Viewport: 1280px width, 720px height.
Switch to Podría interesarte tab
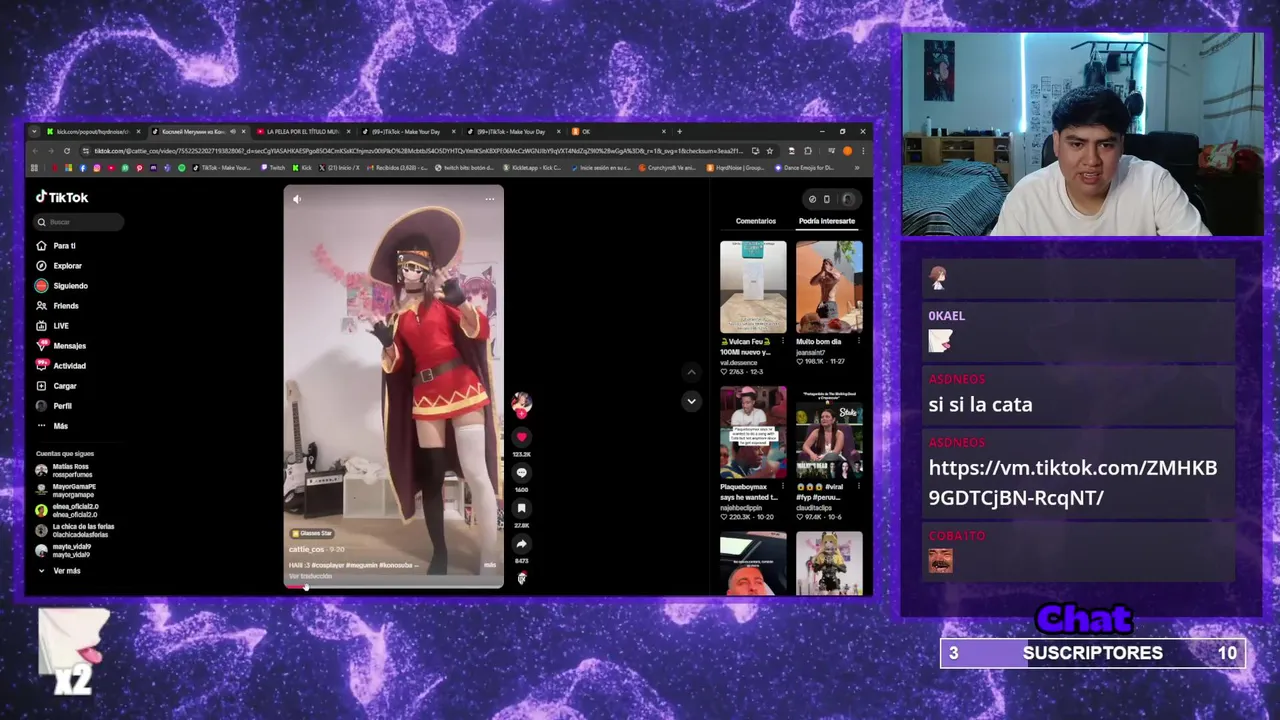coord(827,221)
